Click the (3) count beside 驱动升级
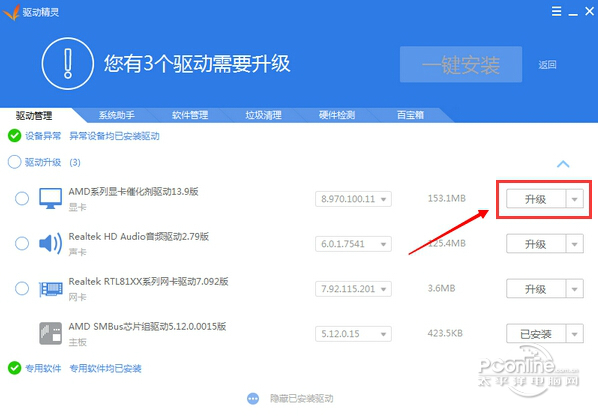This screenshot has height=417, width=598. point(75,163)
